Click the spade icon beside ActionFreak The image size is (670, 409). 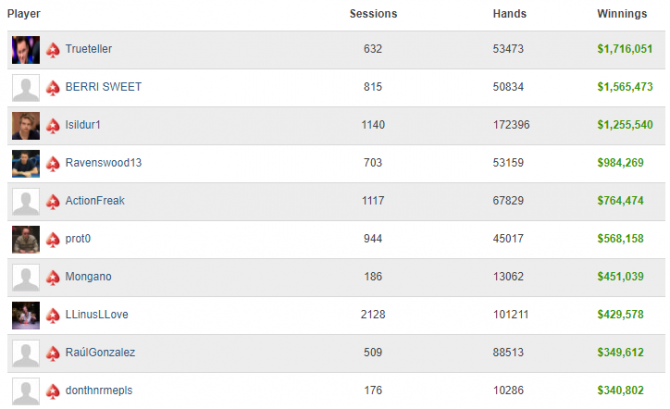pos(53,202)
